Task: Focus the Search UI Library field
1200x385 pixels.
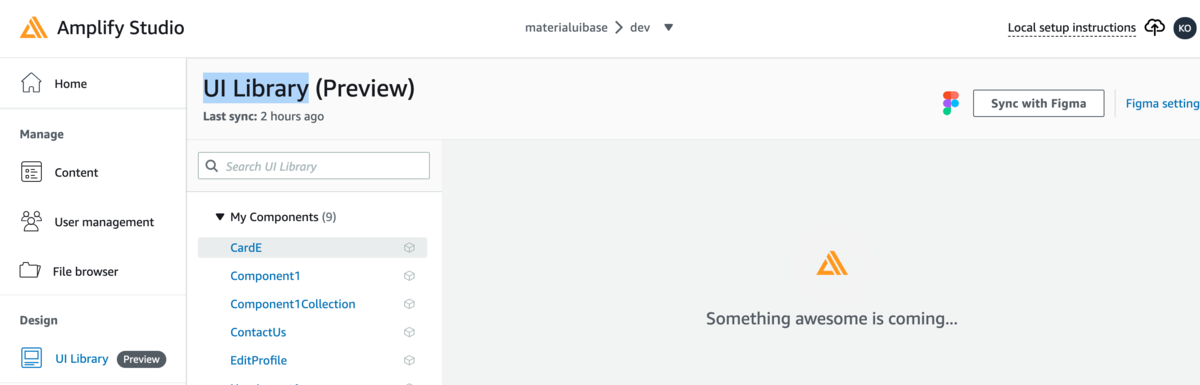Action: coord(314,166)
